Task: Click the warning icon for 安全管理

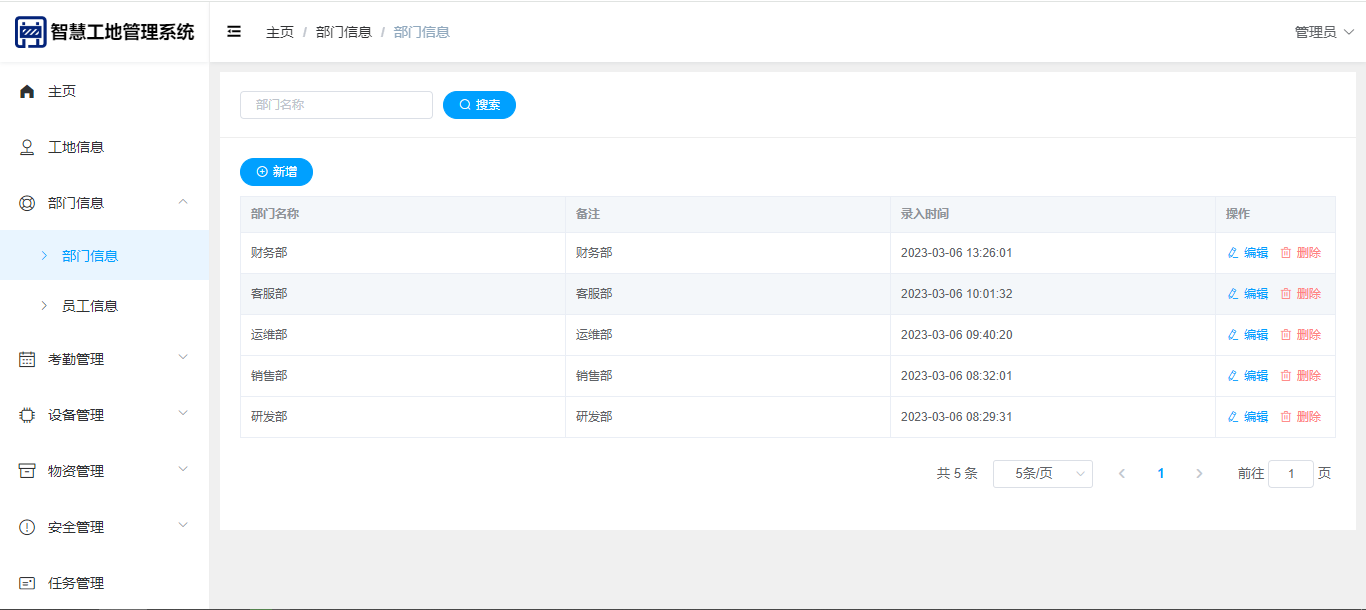Action: [27, 527]
